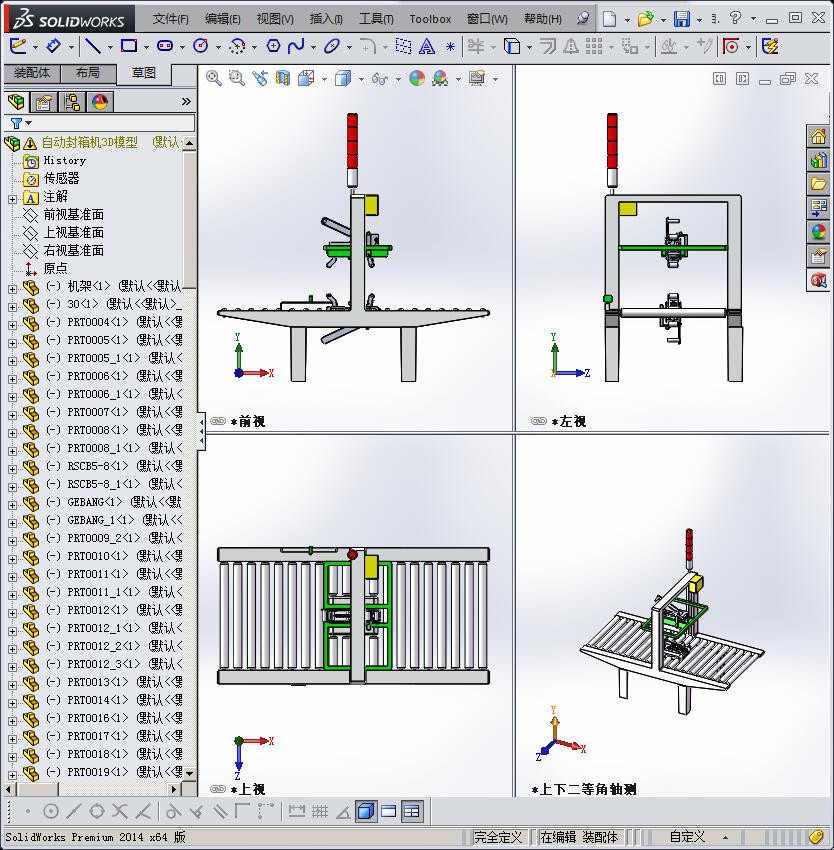The width and height of the screenshot is (834, 850).
Task: Click the Previous View icon
Action: click(x=260, y=79)
